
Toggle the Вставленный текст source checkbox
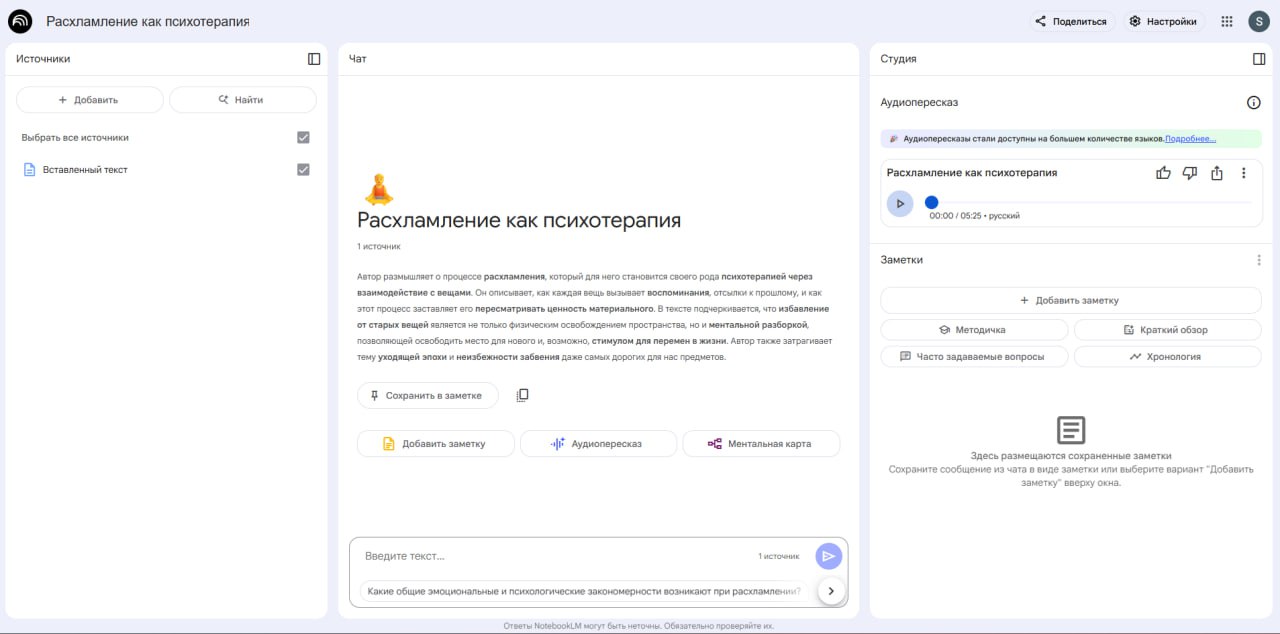click(x=303, y=169)
